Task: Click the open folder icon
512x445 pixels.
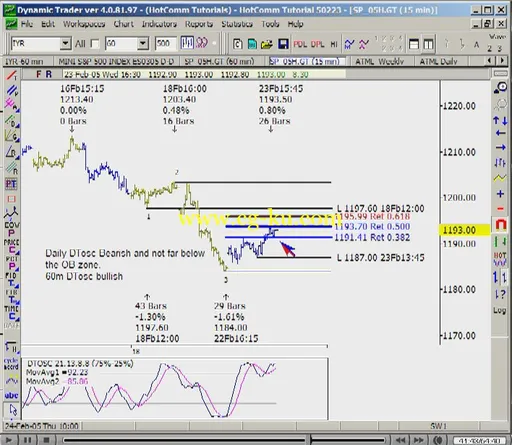Action: pos(267,44)
